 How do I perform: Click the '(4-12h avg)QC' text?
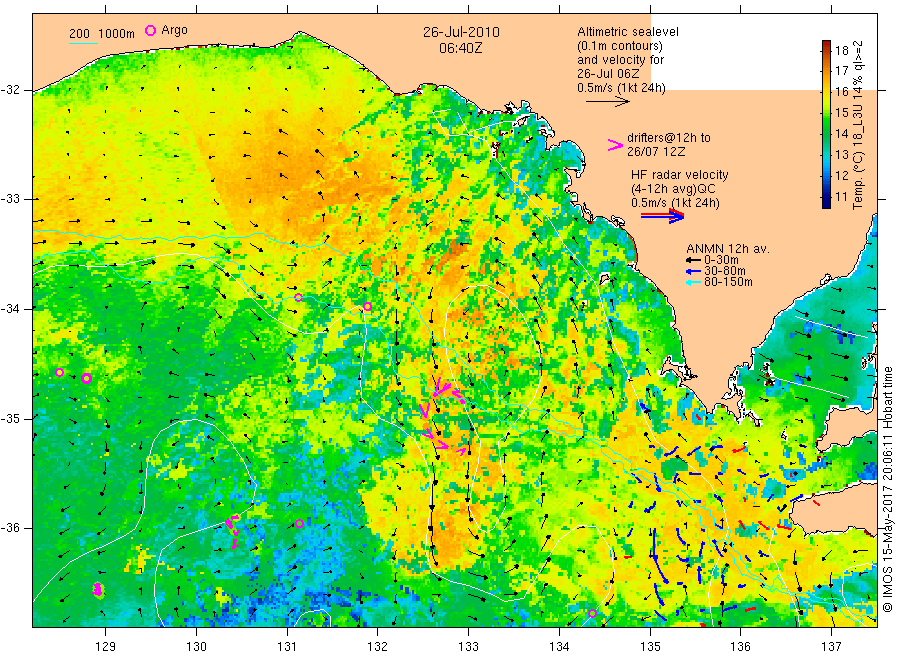tap(673, 189)
